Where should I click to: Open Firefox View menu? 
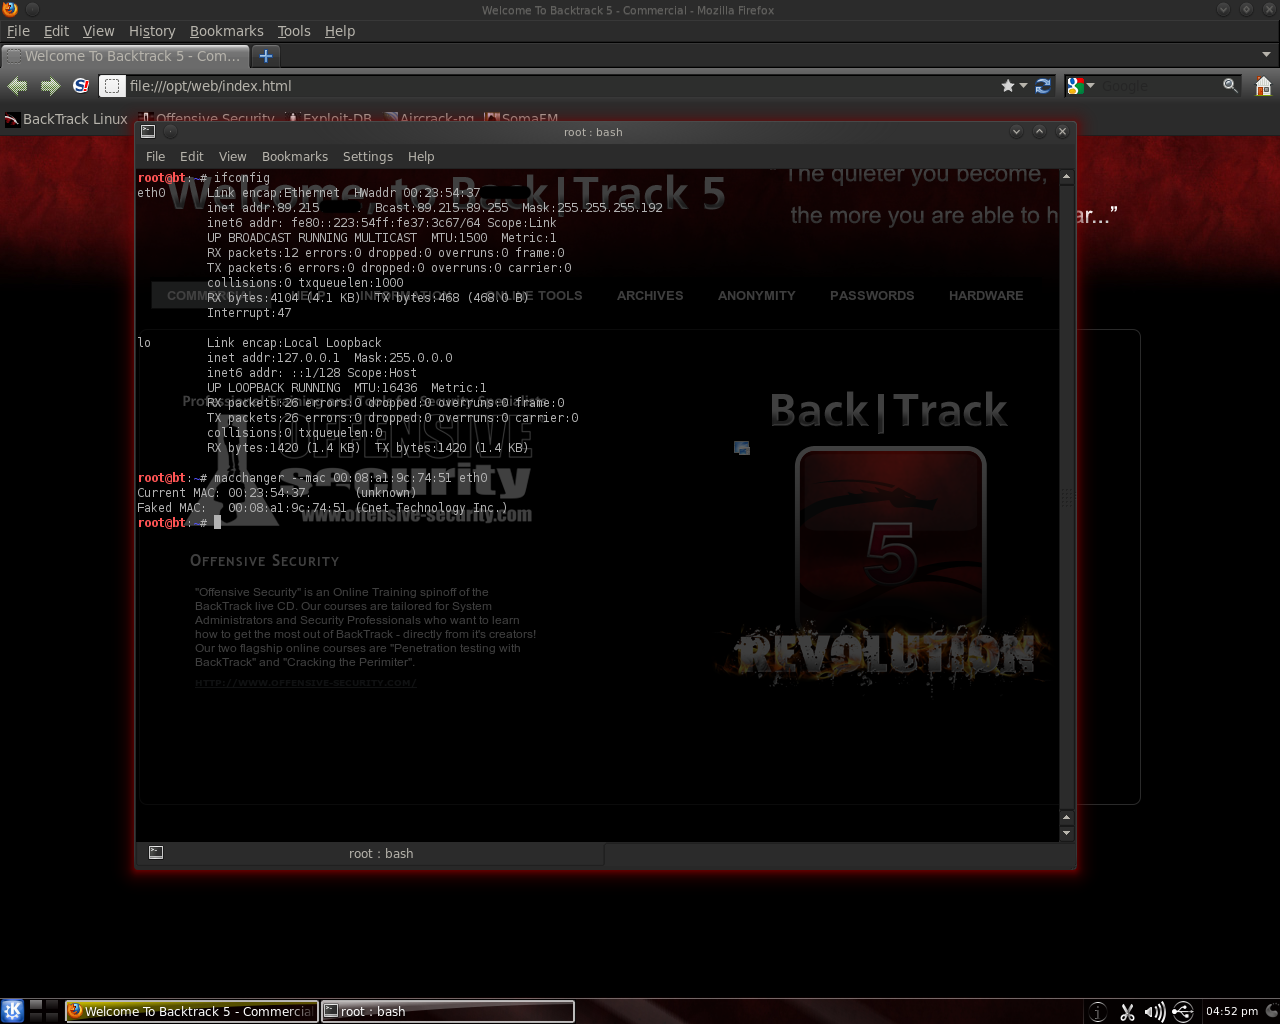click(98, 31)
